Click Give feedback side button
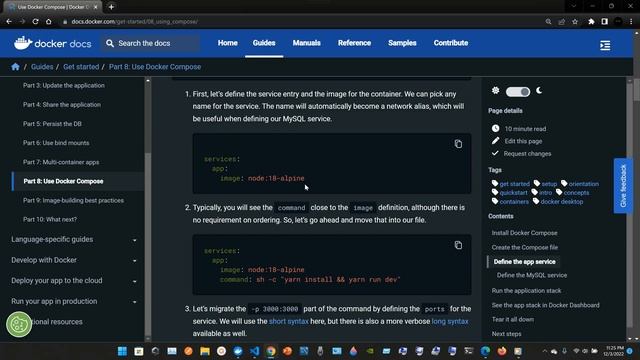 (623, 186)
